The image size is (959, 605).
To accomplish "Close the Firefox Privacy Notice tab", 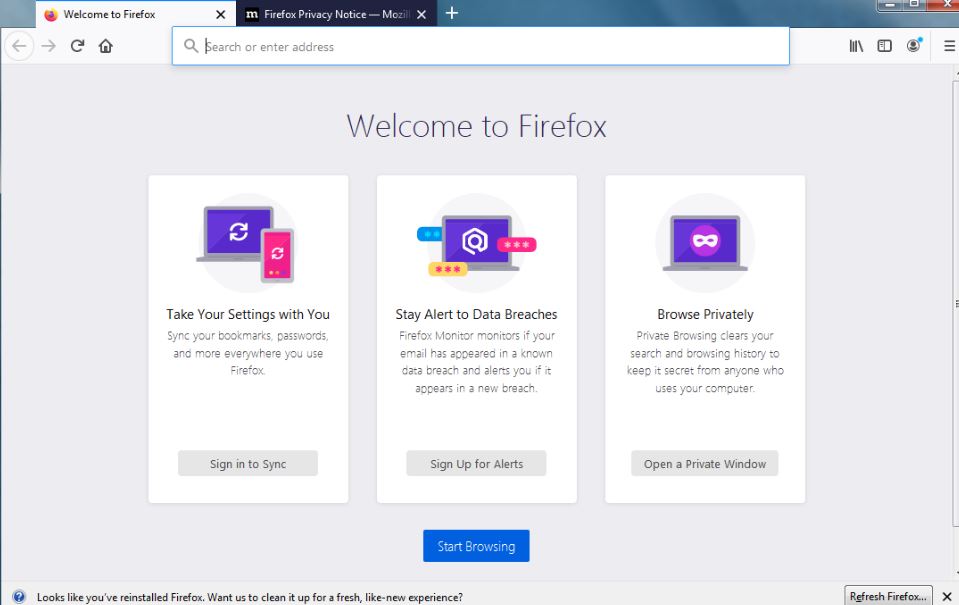I will 421,15.
